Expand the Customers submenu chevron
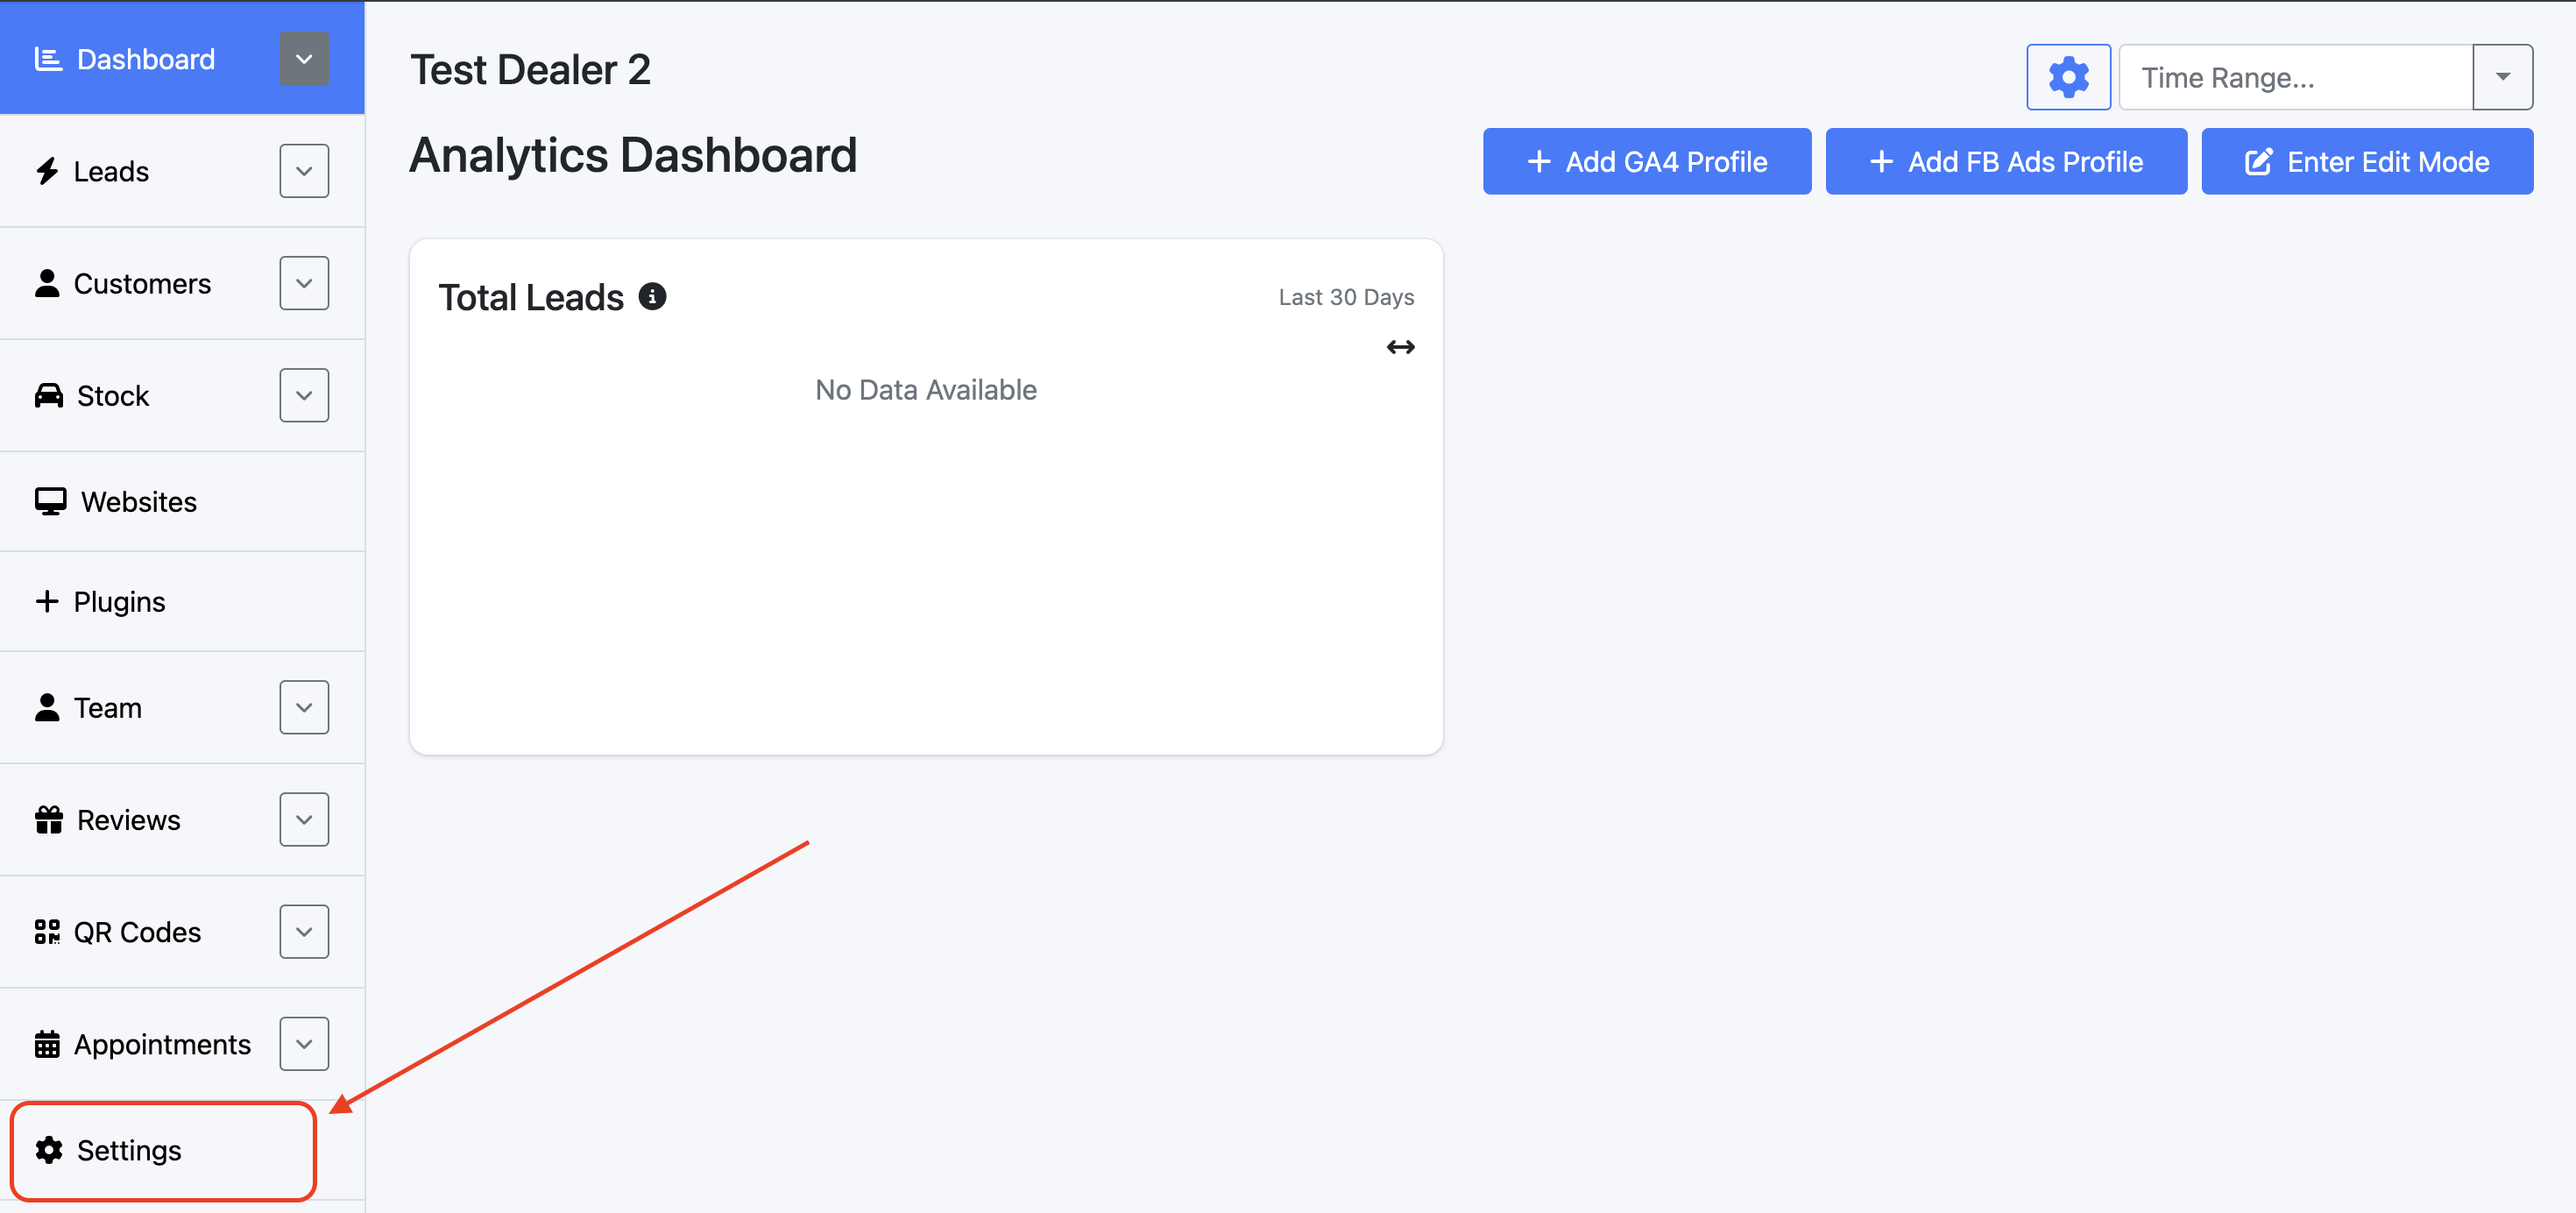The image size is (2576, 1213). (x=304, y=283)
